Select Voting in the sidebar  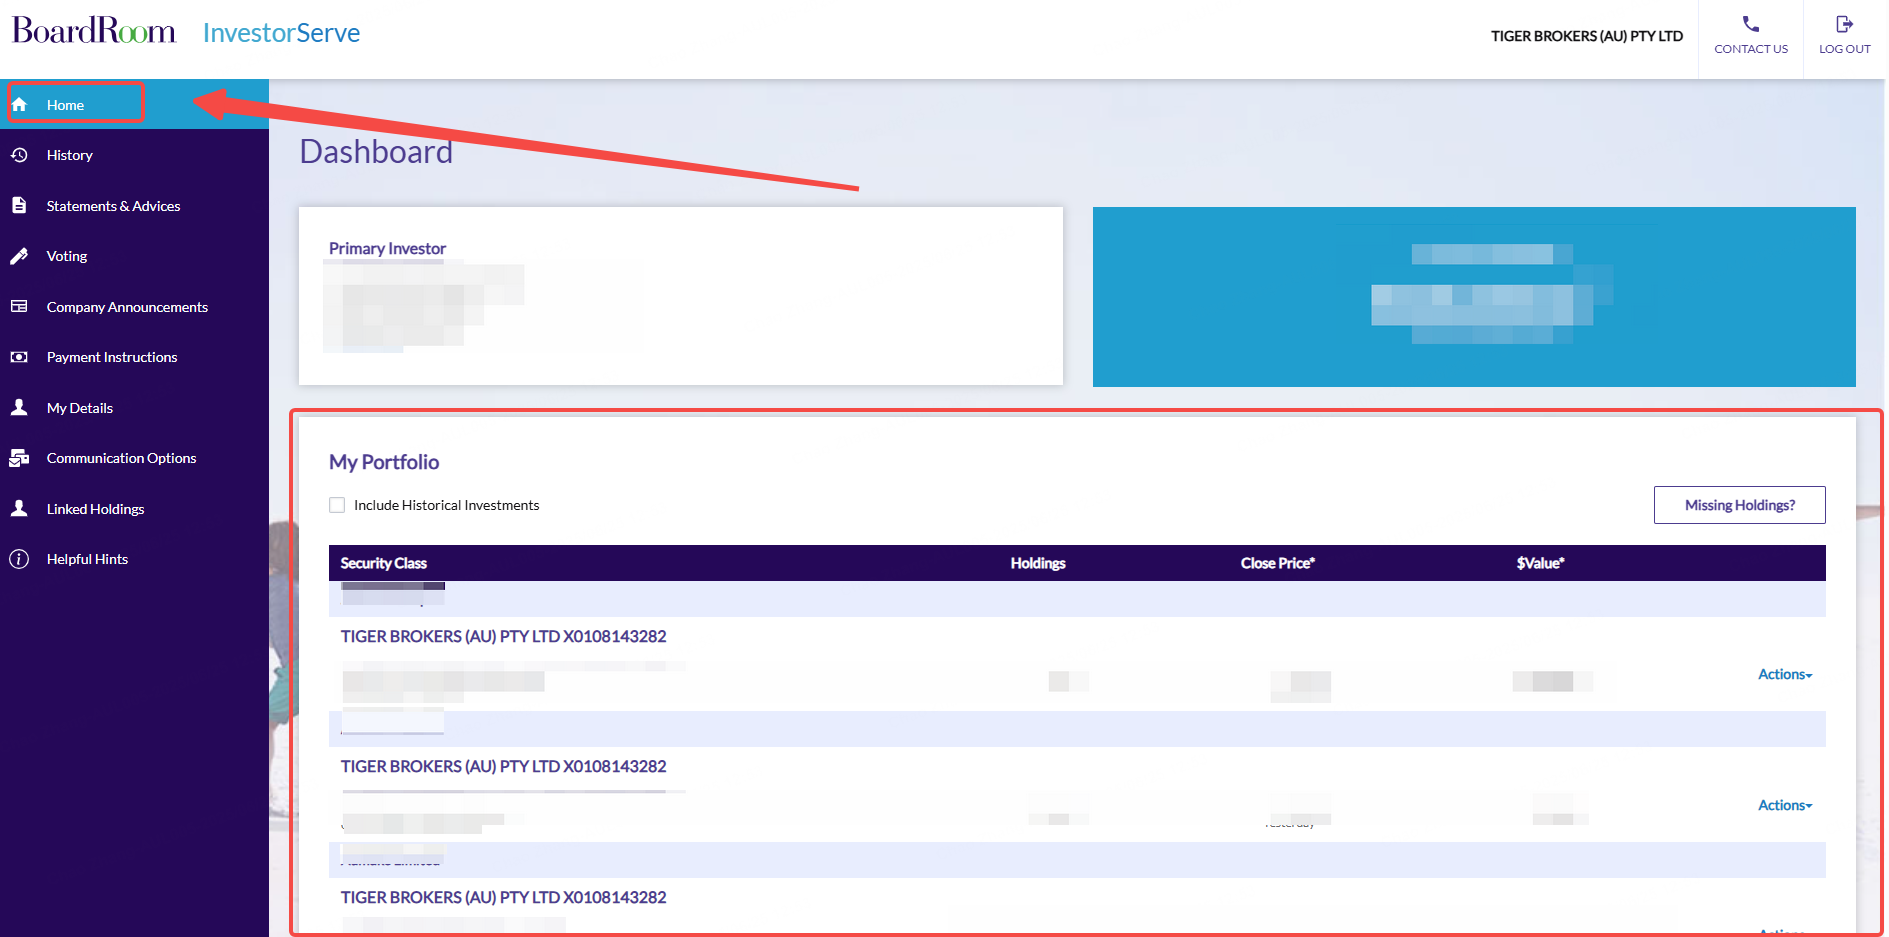(134, 256)
